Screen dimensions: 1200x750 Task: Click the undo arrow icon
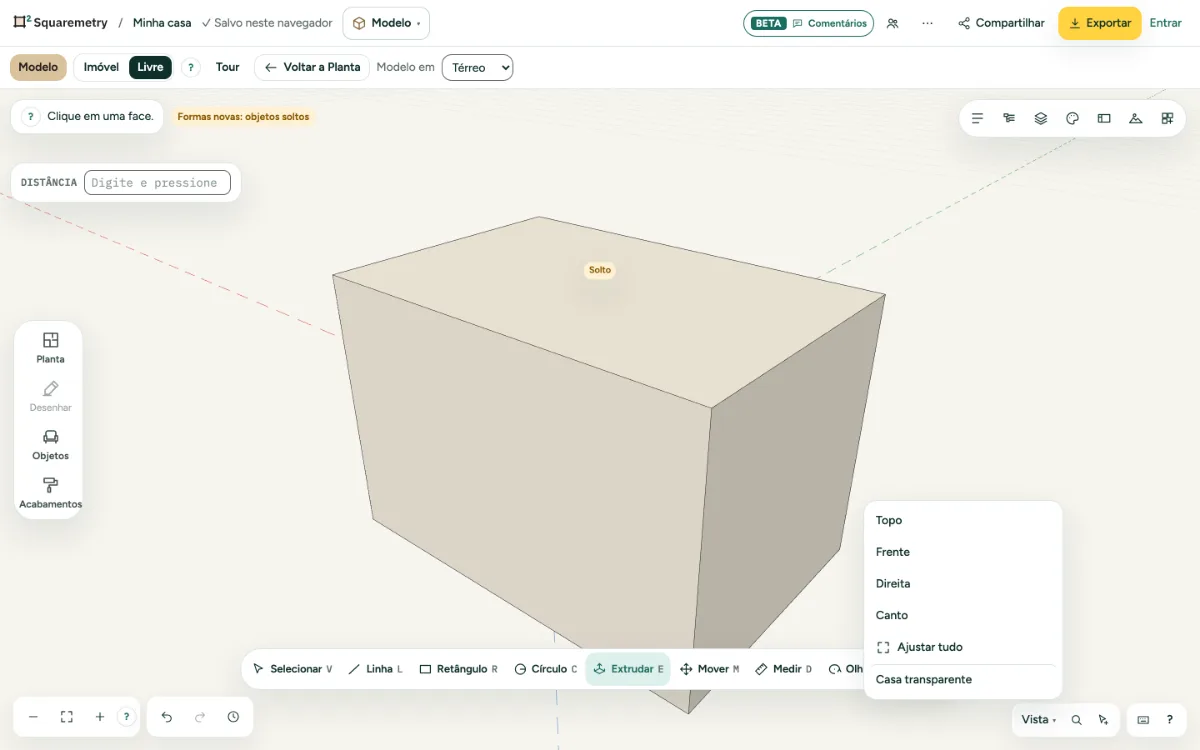click(x=167, y=717)
